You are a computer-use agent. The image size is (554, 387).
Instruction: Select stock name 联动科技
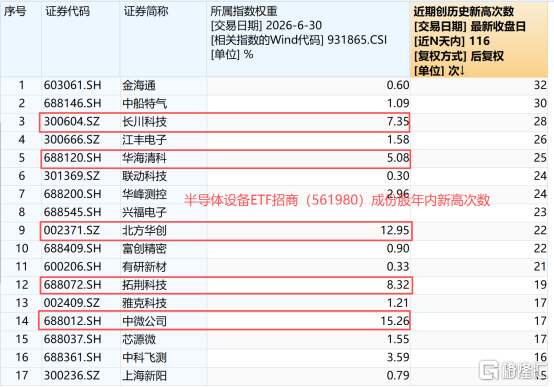(x=145, y=176)
